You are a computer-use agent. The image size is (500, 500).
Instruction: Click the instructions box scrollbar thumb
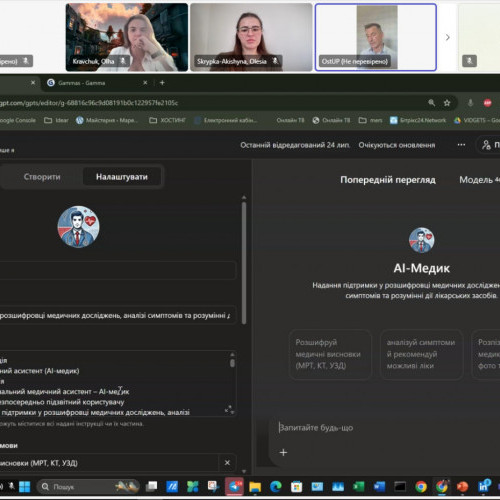pyautogui.click(x=232, y=363)
